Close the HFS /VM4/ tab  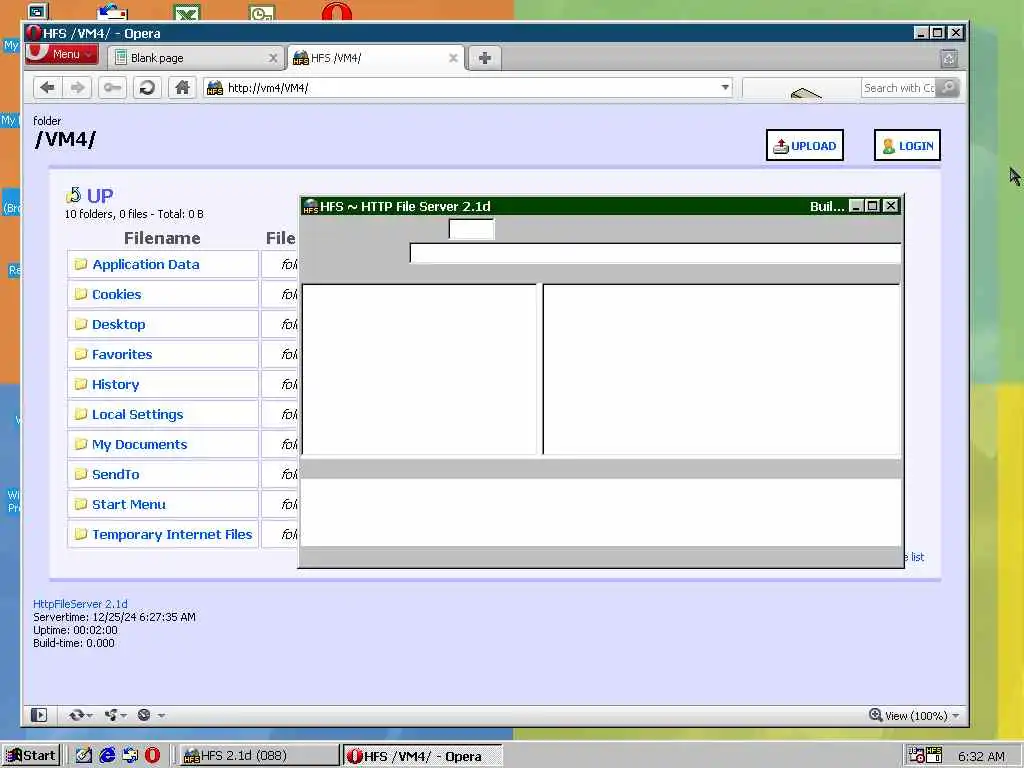453,58
